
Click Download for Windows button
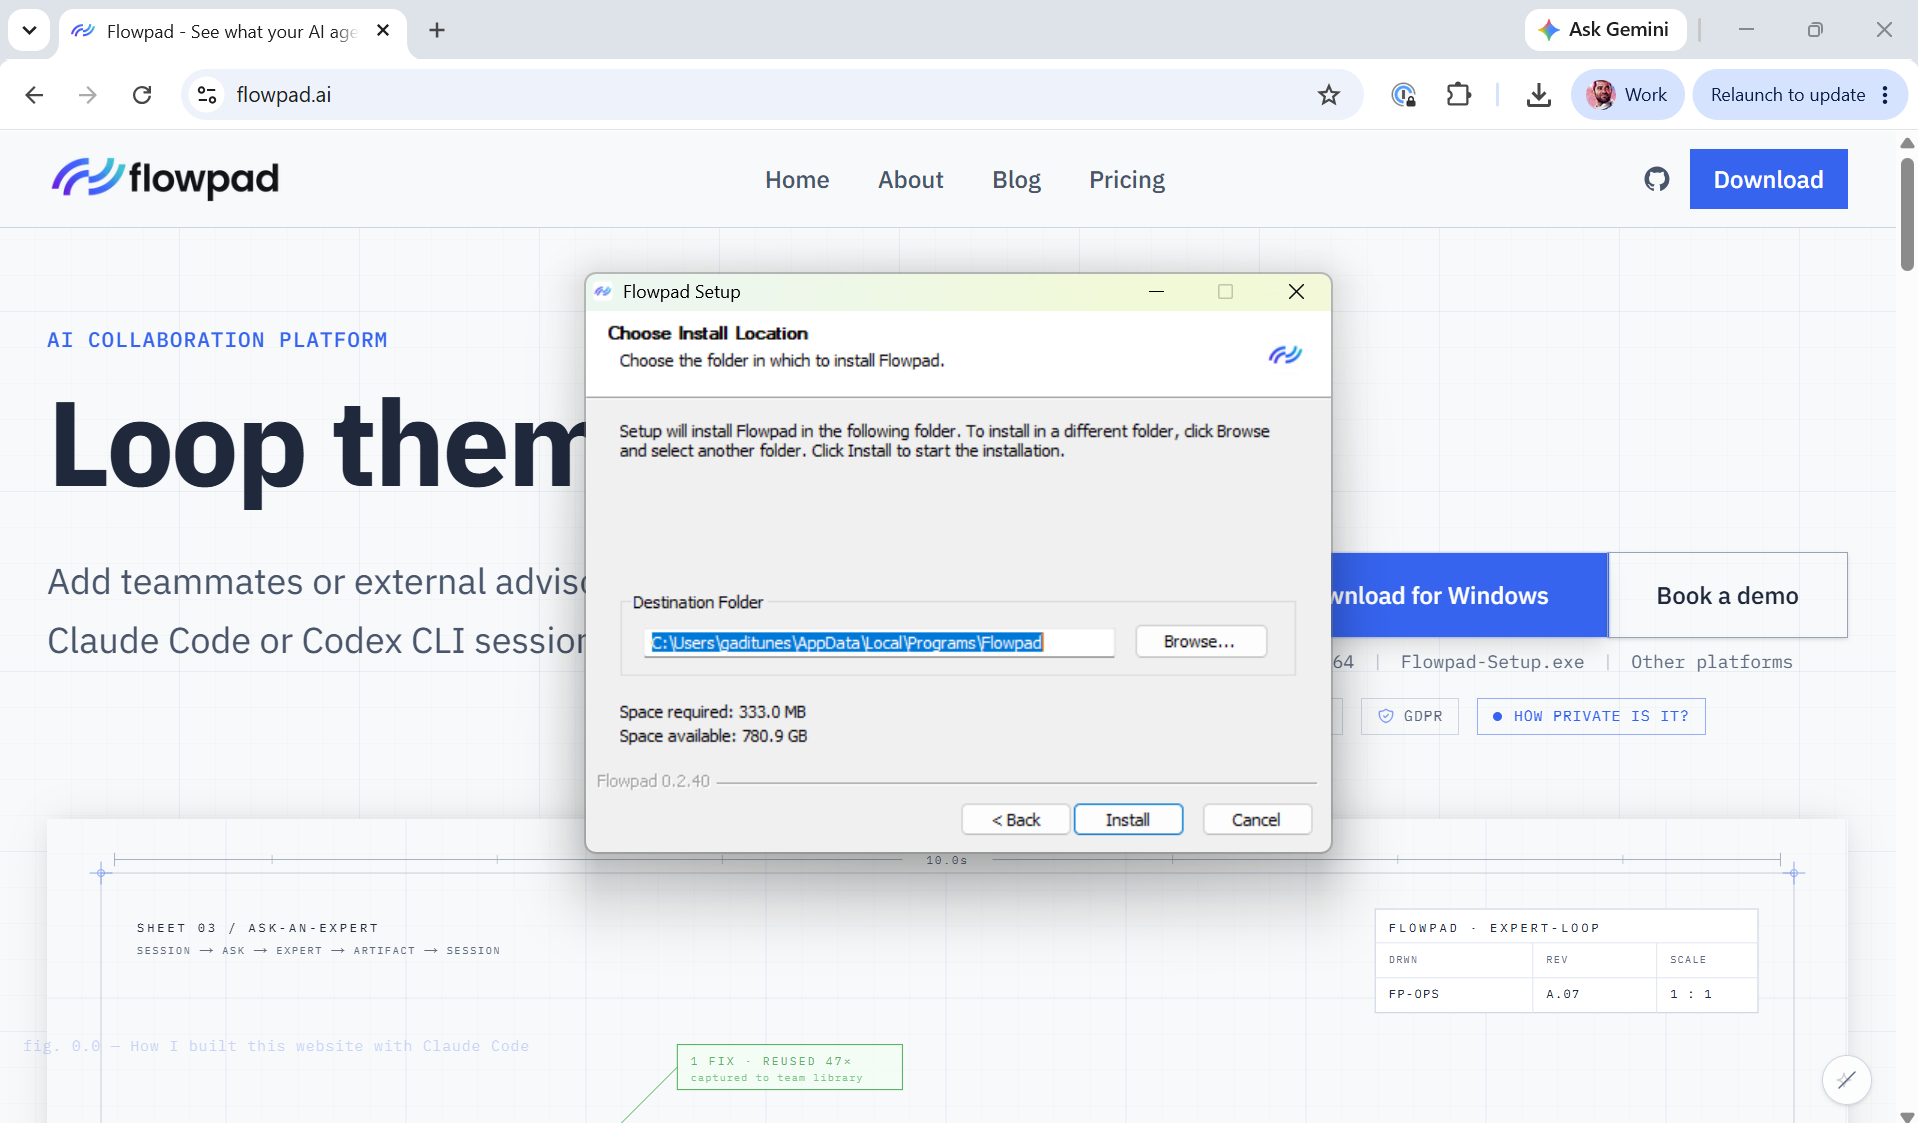coord(1469,595)
